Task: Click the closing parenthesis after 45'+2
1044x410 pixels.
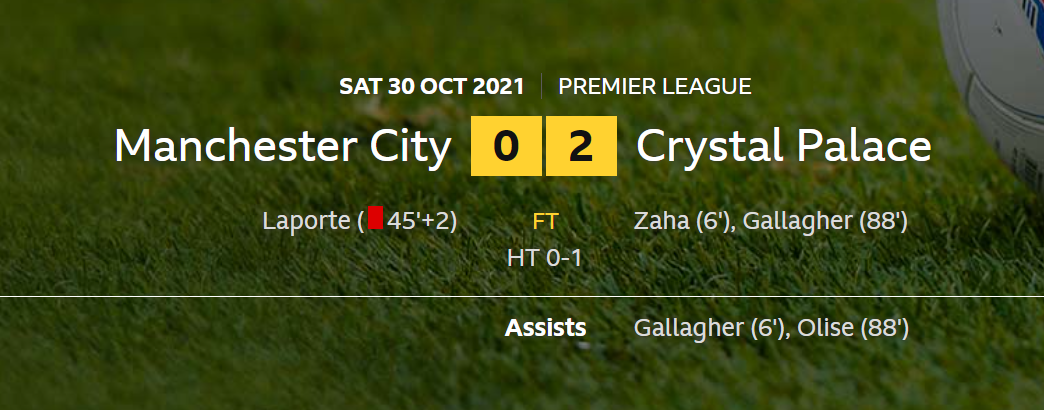Action: [453, 221]
